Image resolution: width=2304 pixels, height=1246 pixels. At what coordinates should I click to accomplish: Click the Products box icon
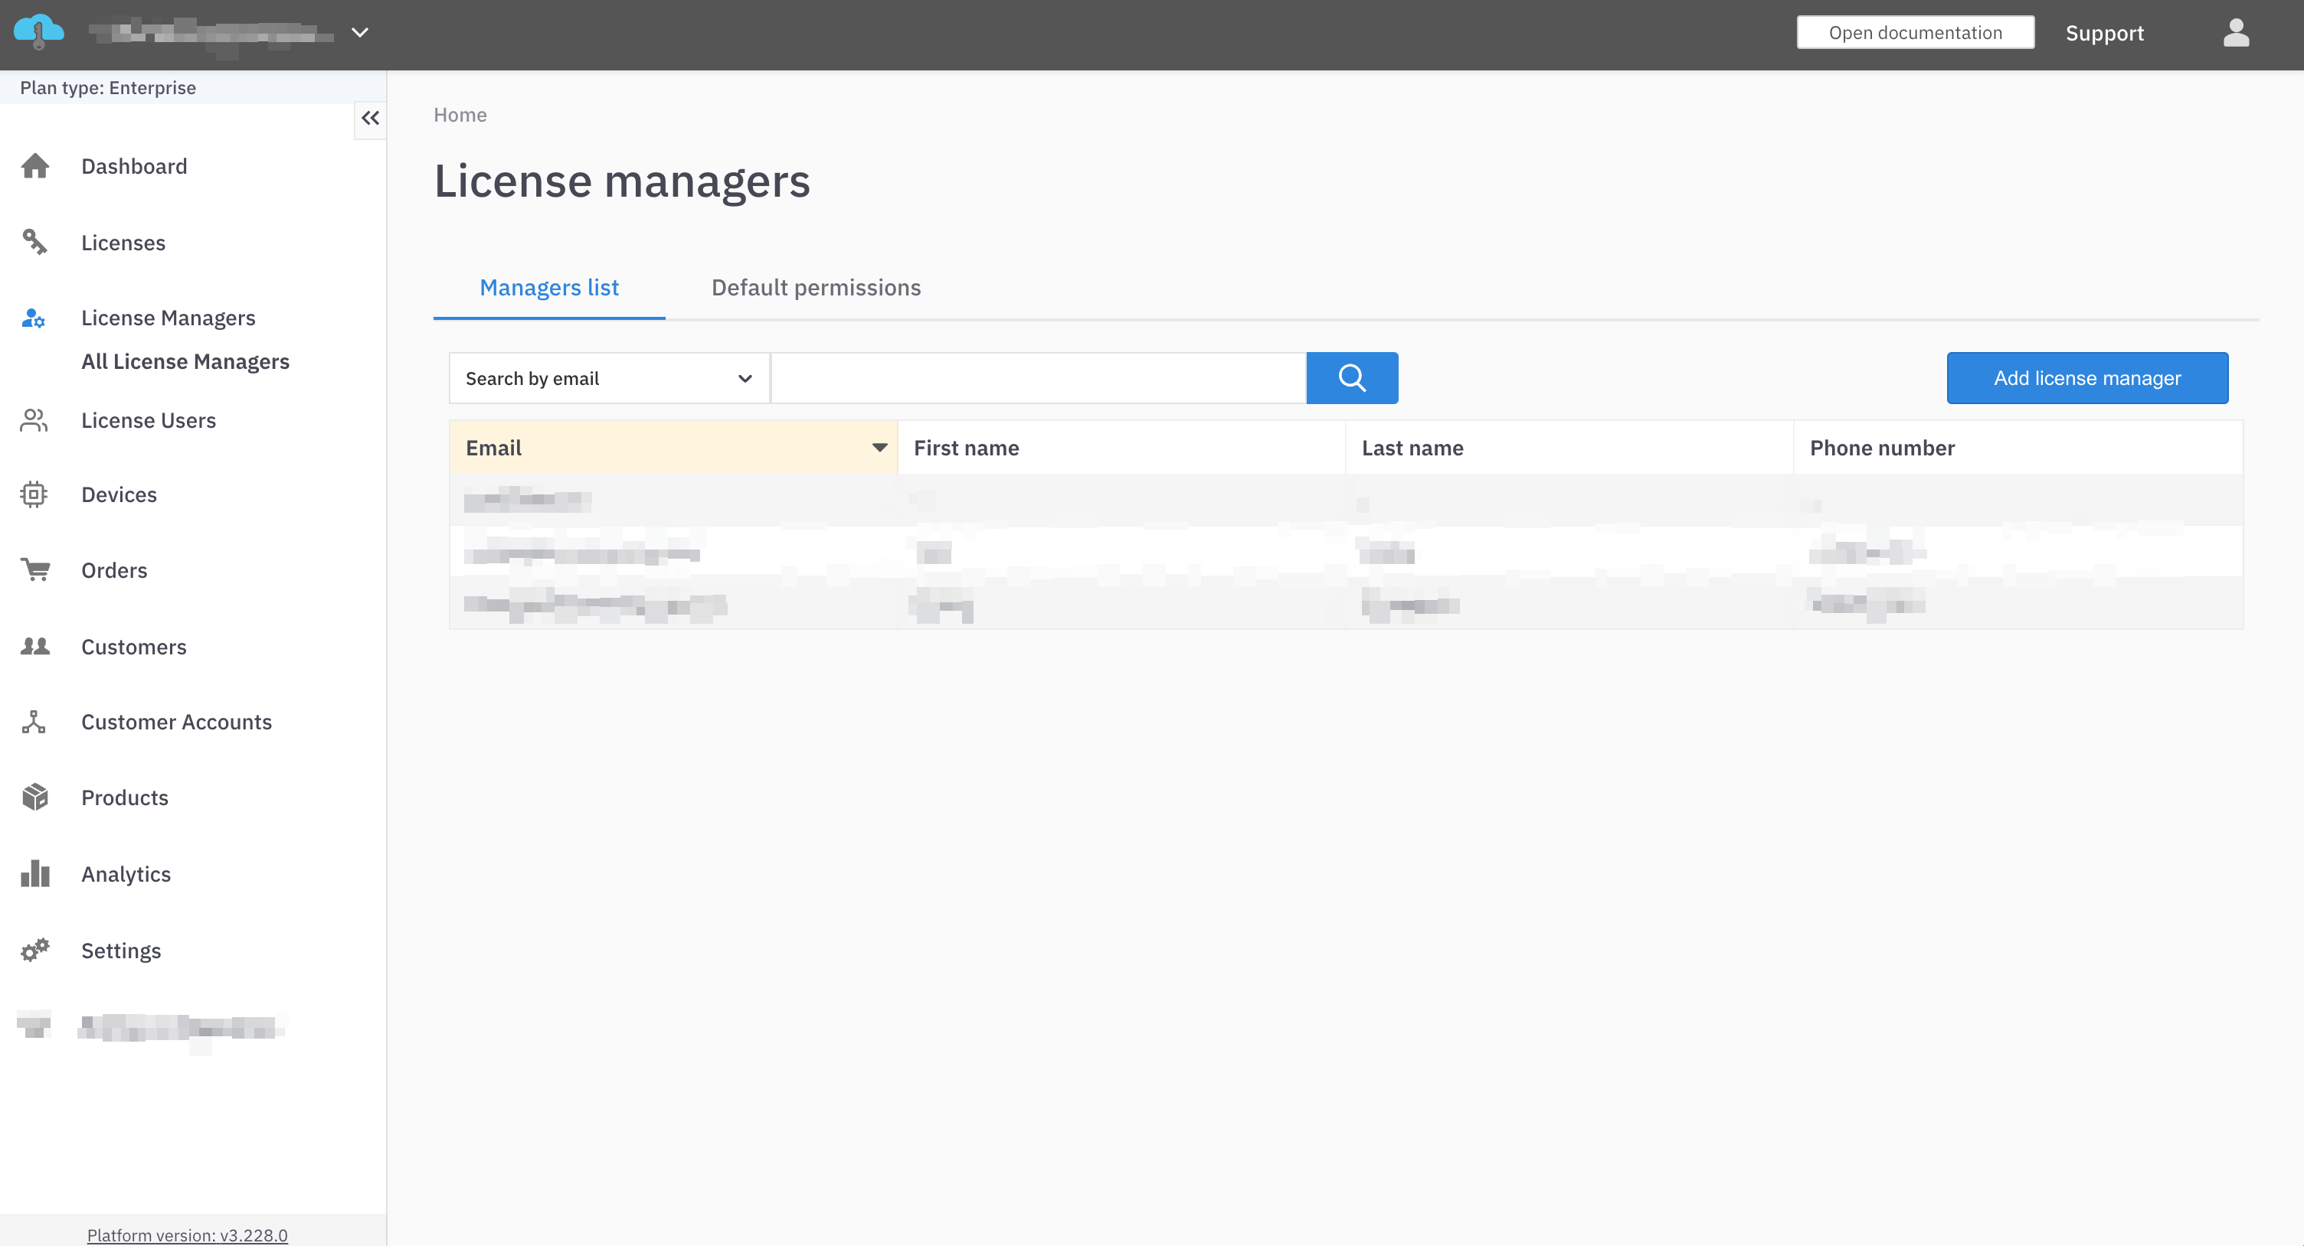[x=35, y=797]
